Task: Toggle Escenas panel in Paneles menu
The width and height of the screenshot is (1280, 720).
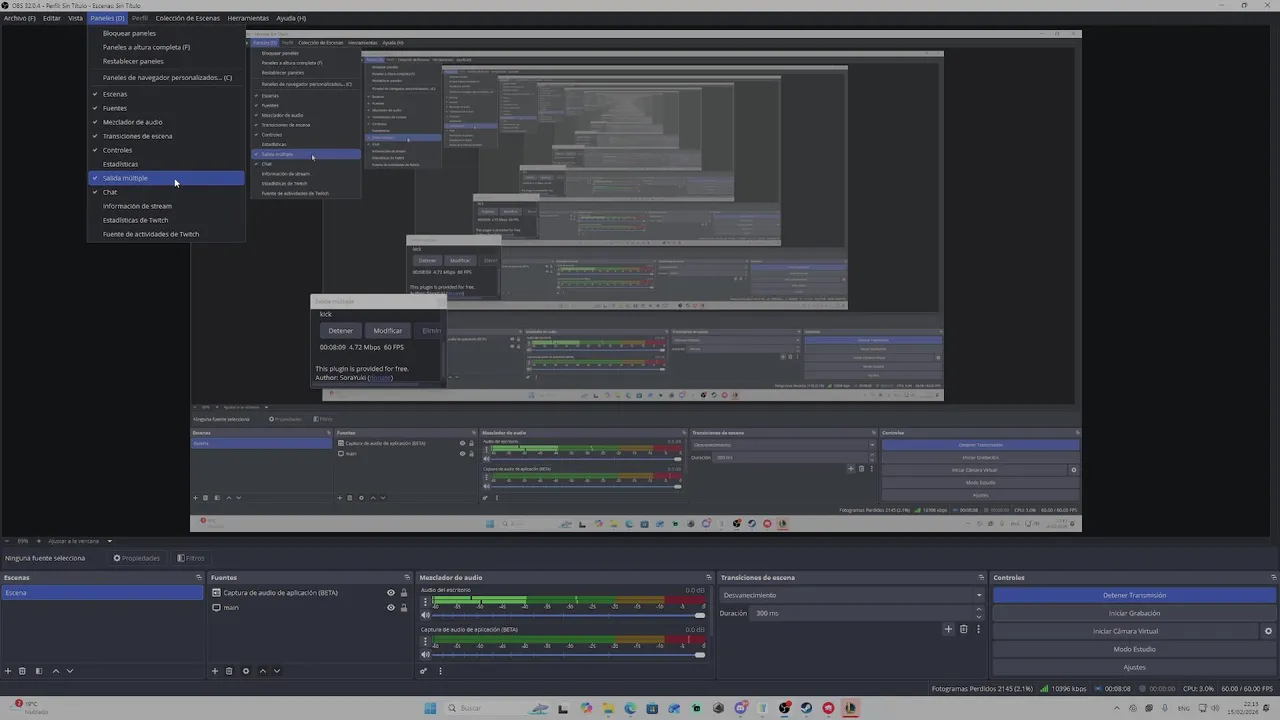Action: pos(166,94)
